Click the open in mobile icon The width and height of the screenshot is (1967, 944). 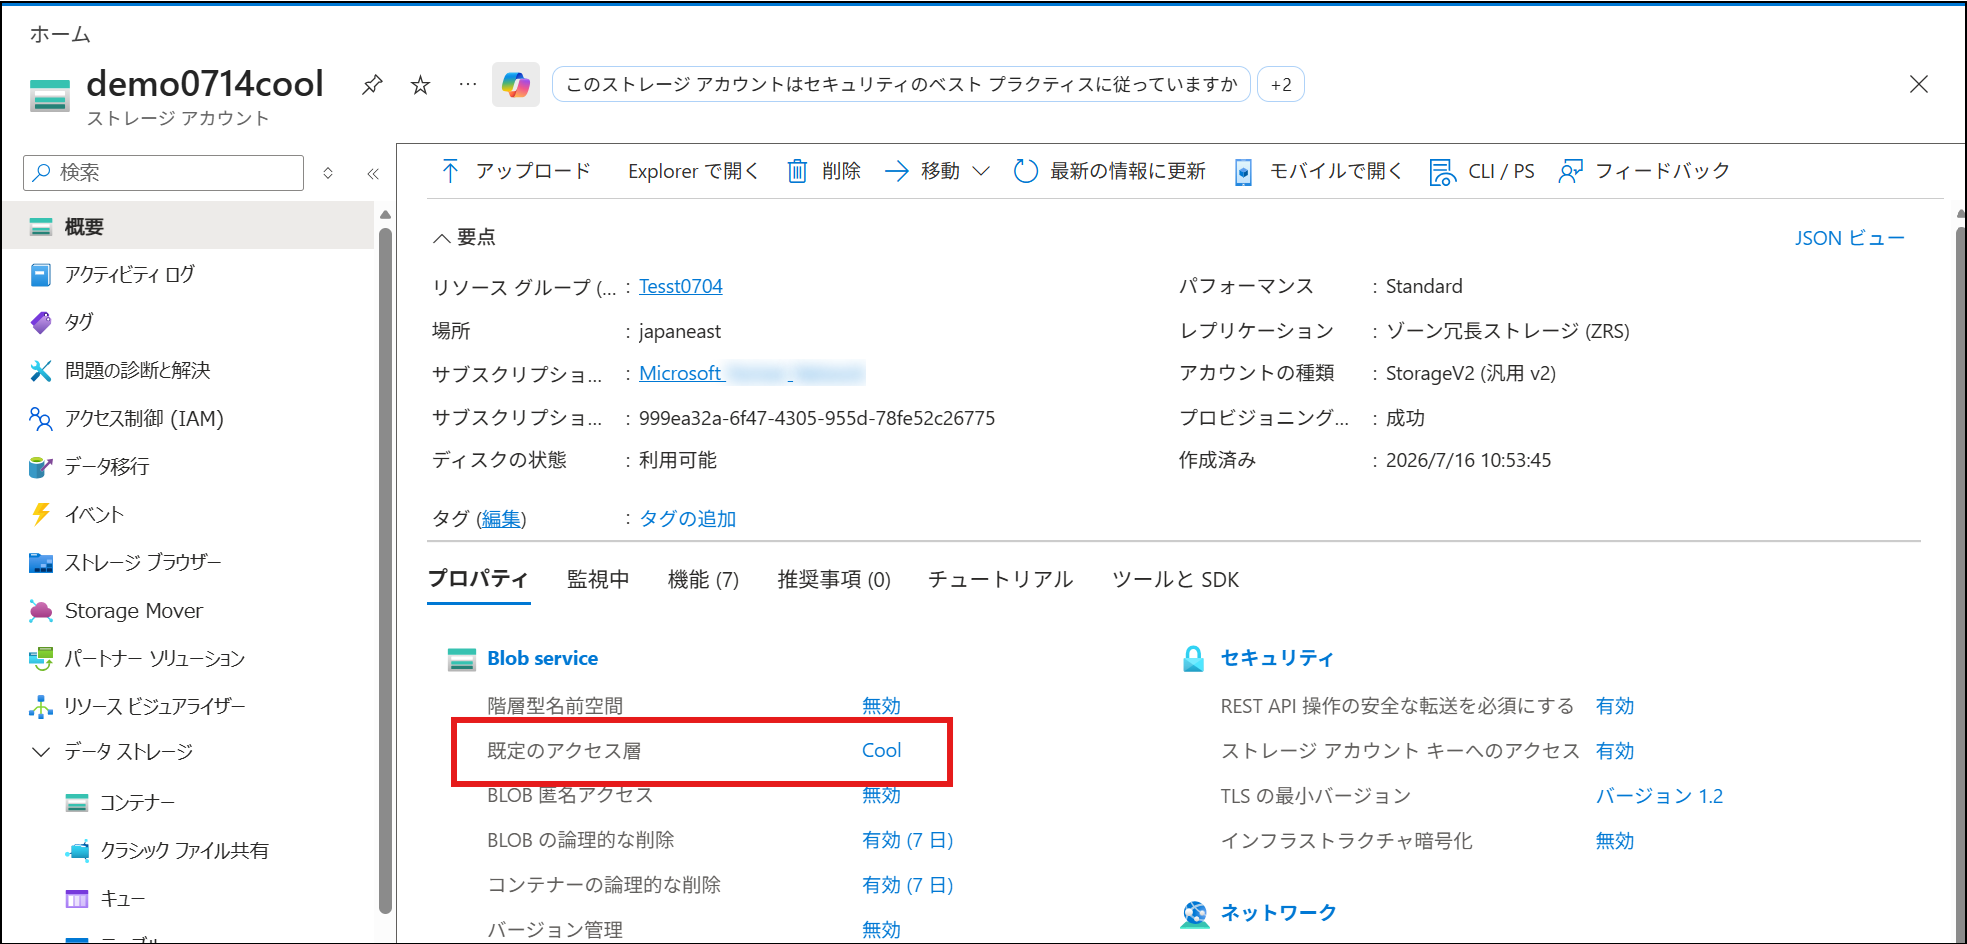point(1243,172)
